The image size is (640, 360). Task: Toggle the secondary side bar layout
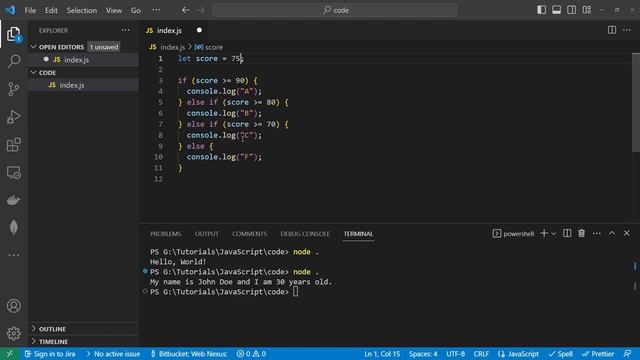(x=571, y=10)
